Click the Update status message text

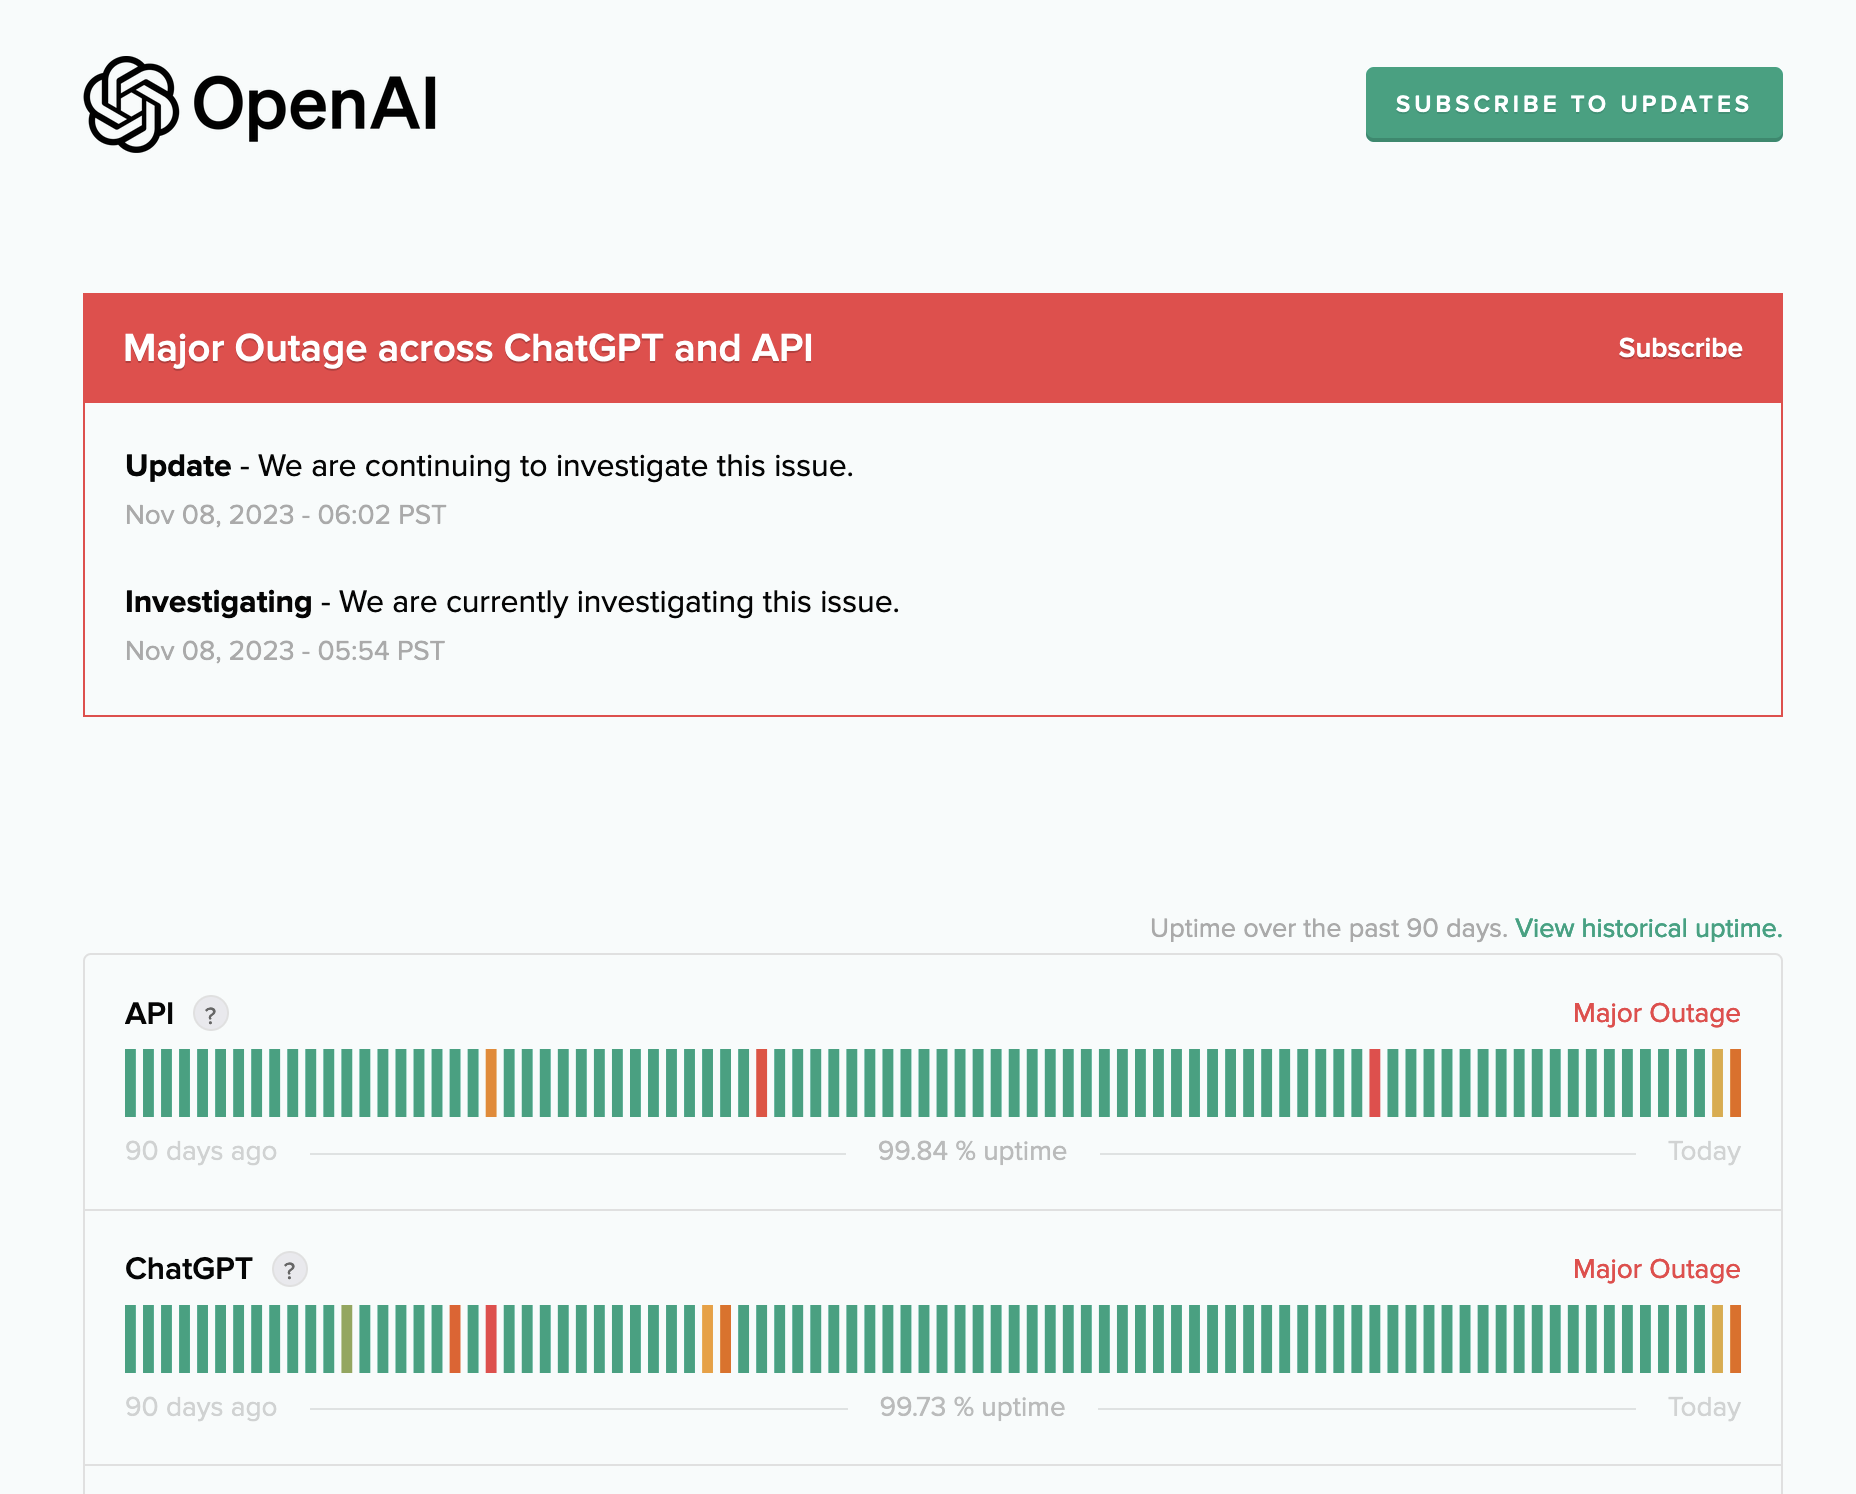point(489,466)
